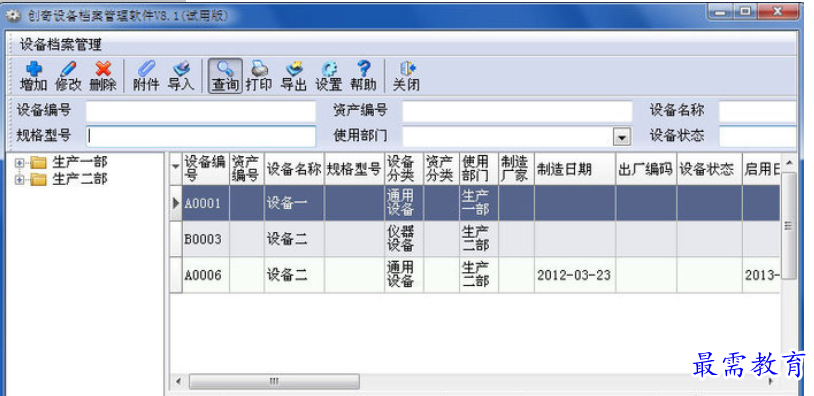814x396 pixels.
Task: Click 通用设备 cell in A0006 row
Action: click(x=404, y=275)
